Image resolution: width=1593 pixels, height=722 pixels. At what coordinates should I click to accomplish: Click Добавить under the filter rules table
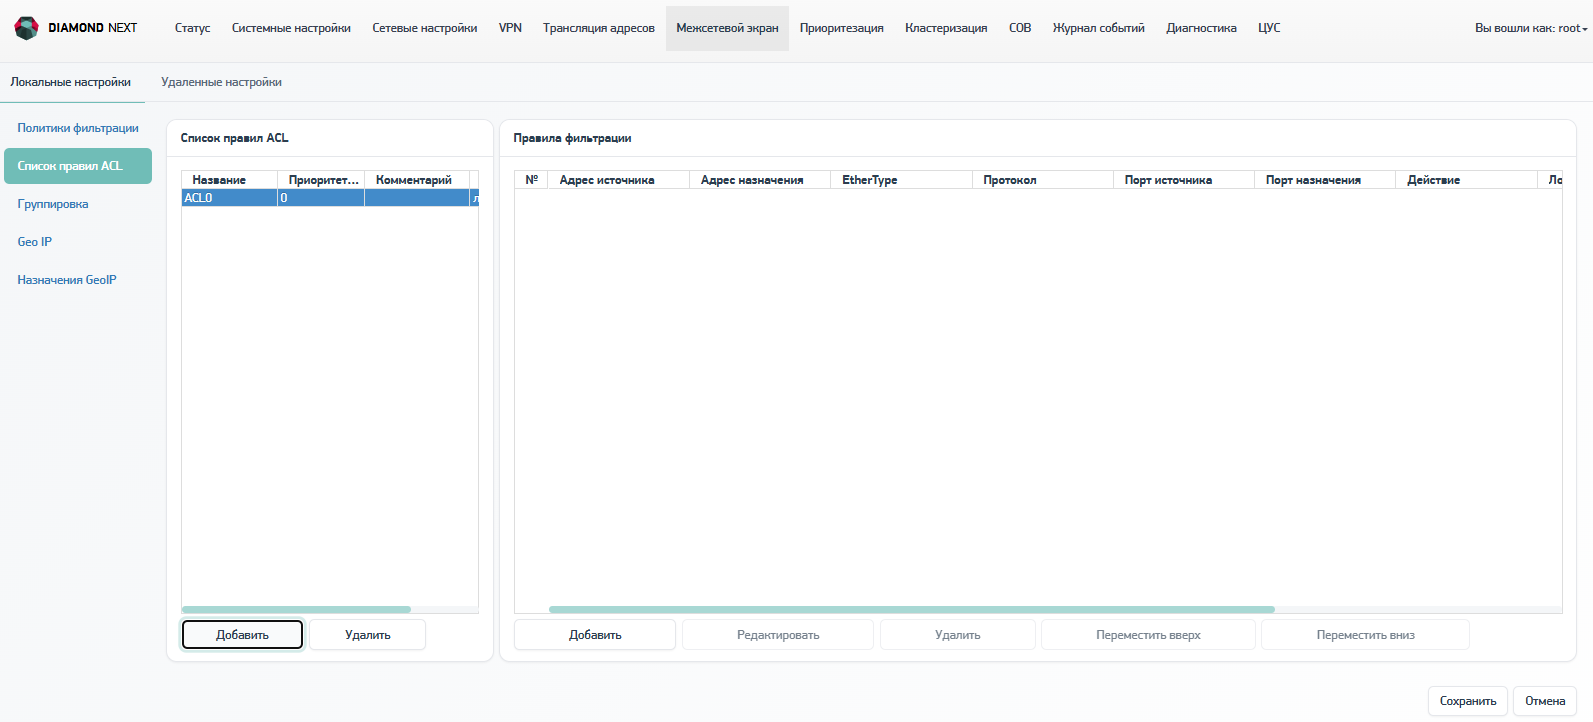(x=595, y=635)
